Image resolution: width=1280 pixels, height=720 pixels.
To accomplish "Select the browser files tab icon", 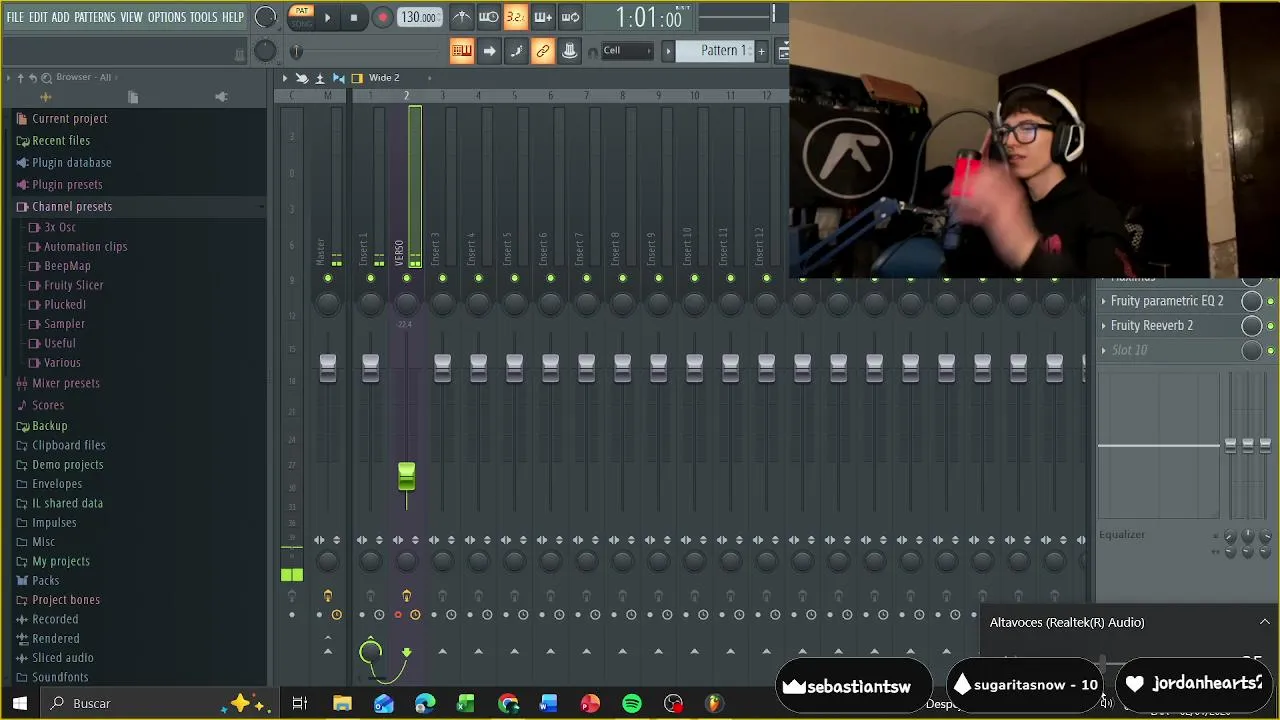I will [133, 97].
